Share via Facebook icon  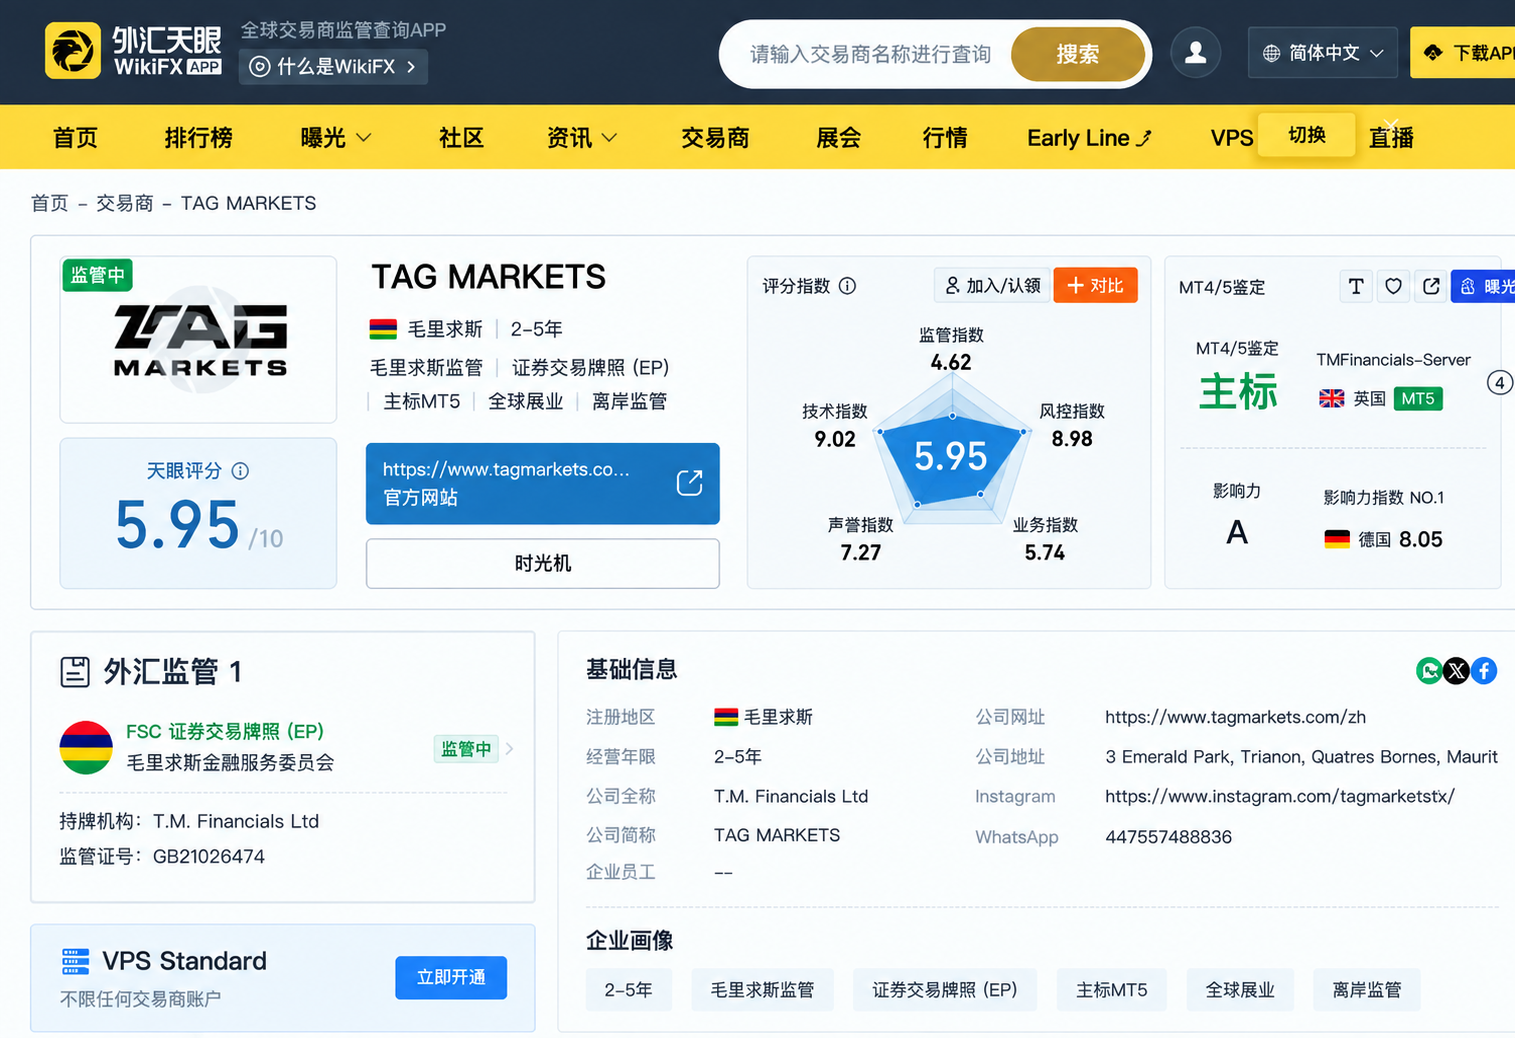coord(1484,671)
